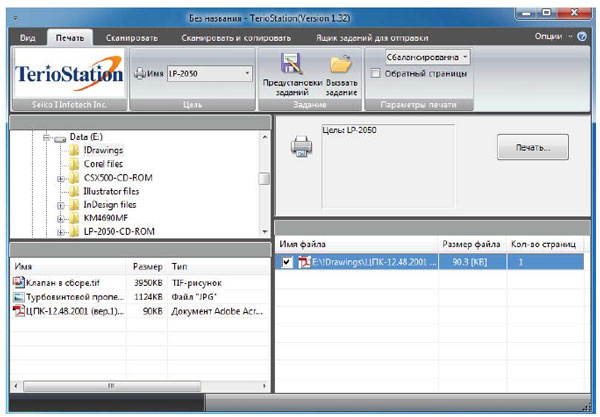Collapse the Data (E:) drive node
The width and height of the screenshot is (600, 417).
tap(47, 138)
